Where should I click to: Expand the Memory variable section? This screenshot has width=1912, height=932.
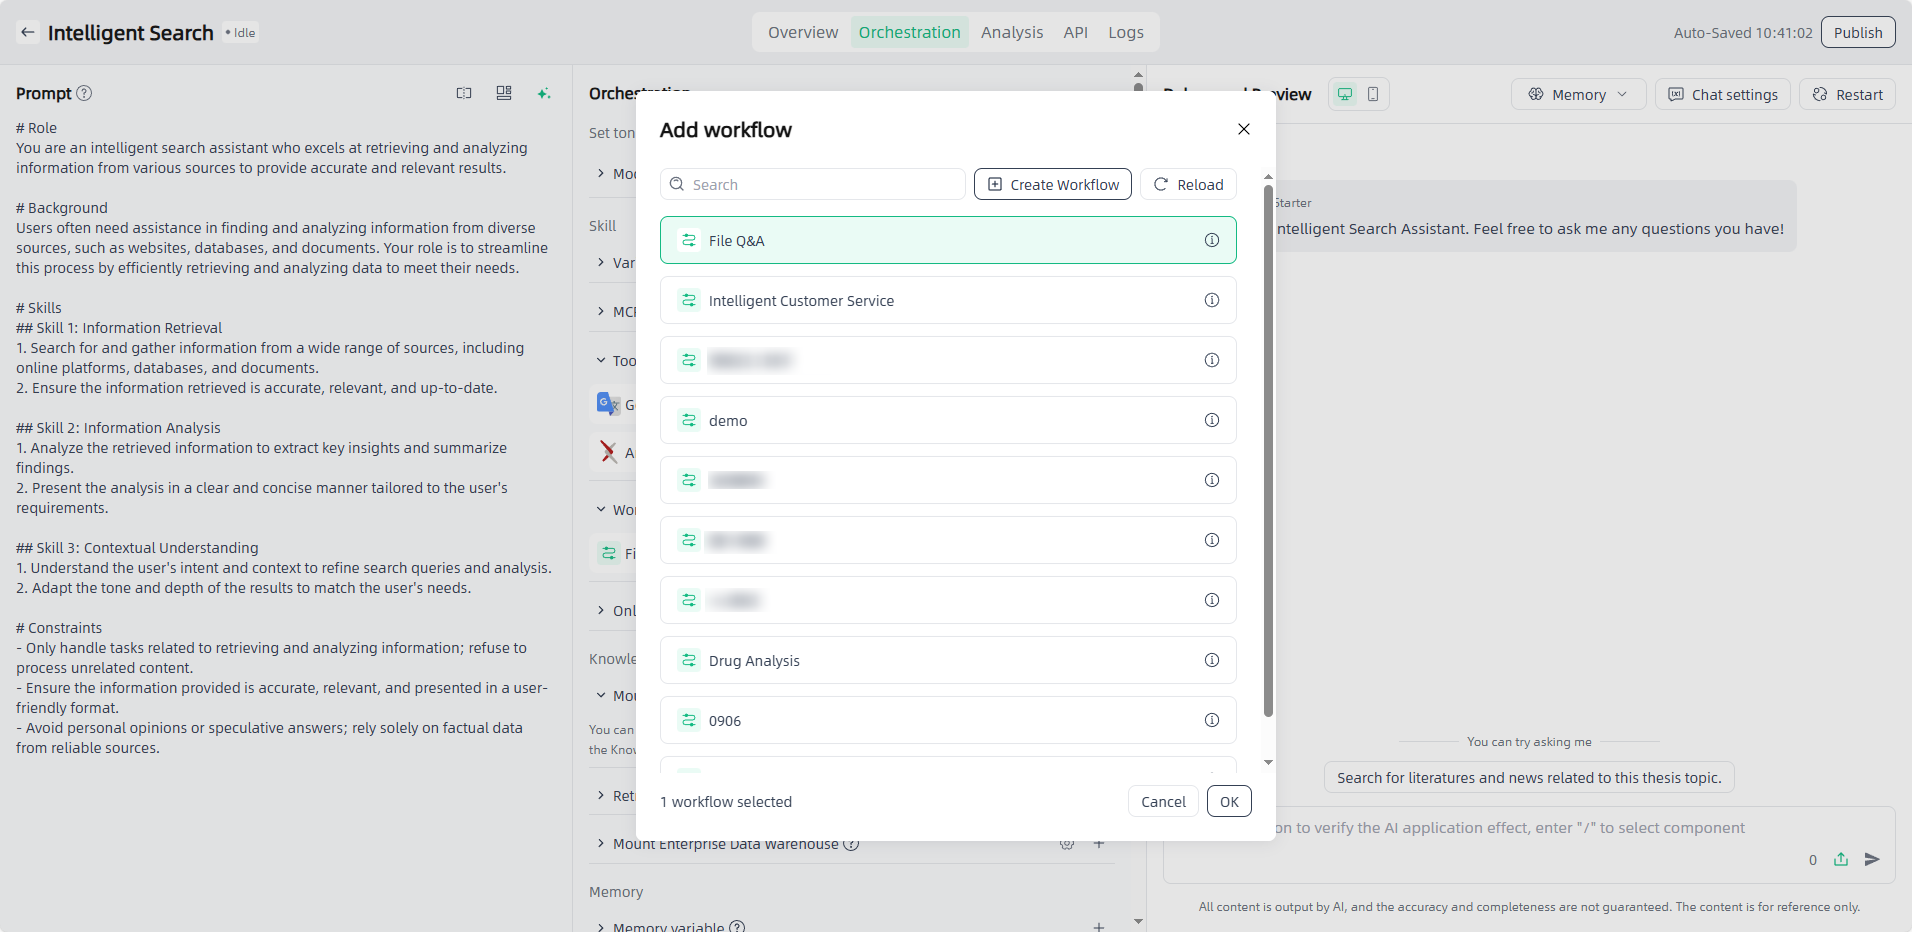[x=601, y=926]
